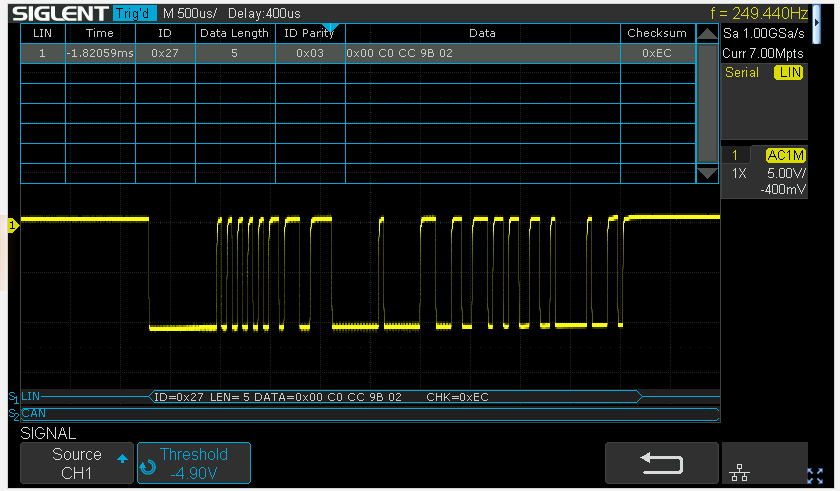Click the 5.00V/ vertical scale value
840x491 pixels.
coord(786,173)
